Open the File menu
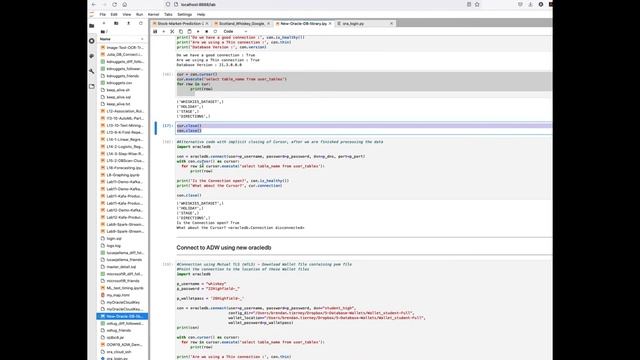Screen dimensions: 640x360 102,14
